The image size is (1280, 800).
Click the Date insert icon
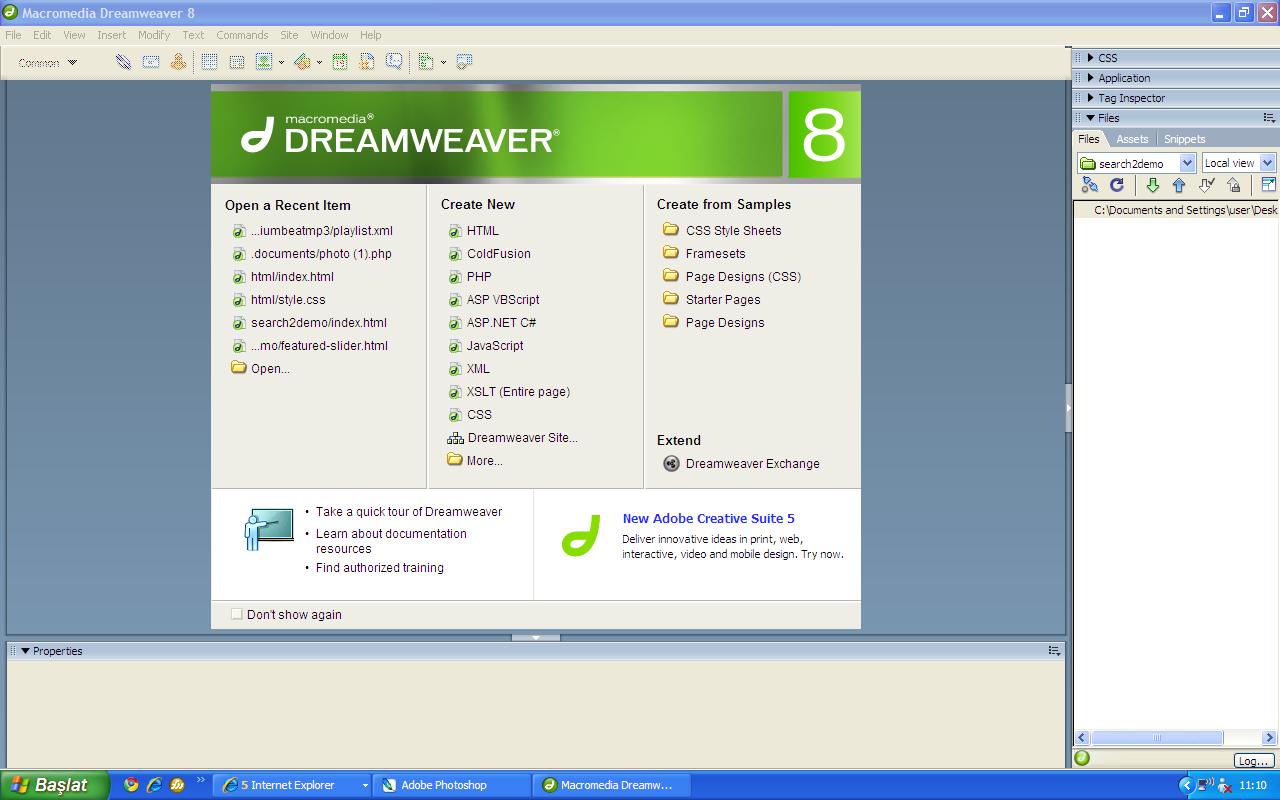[x=340, y=62]
